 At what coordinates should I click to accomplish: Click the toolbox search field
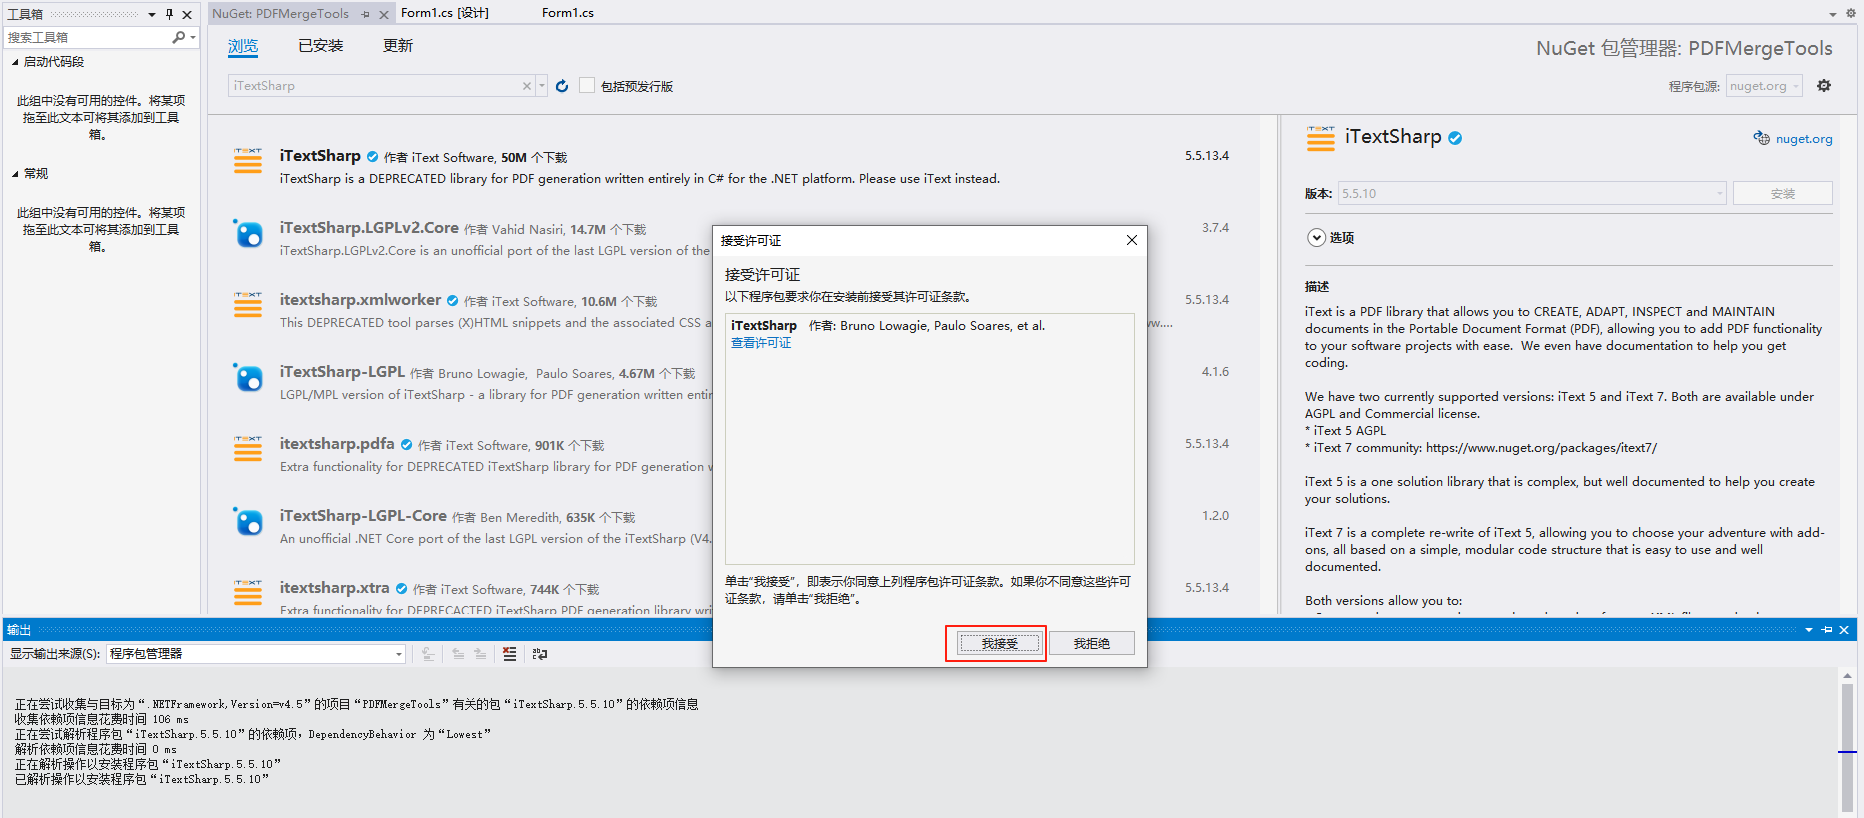pyautogui.click(x=88, y=37)
